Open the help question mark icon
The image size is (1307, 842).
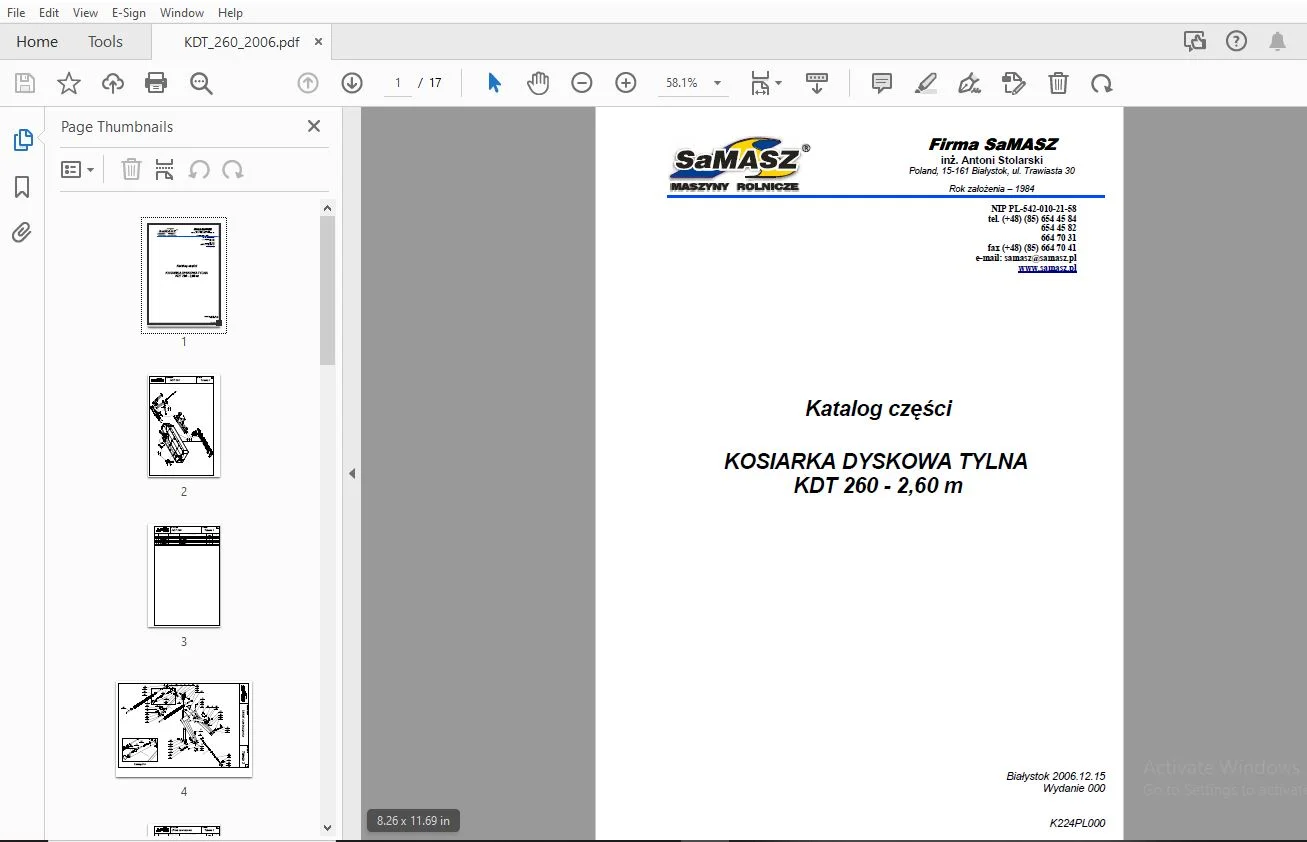[1237, 41]
